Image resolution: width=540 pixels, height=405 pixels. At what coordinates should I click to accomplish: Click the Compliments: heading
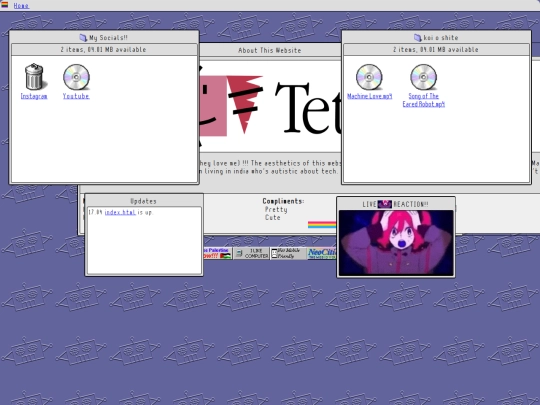pos(283,201)
